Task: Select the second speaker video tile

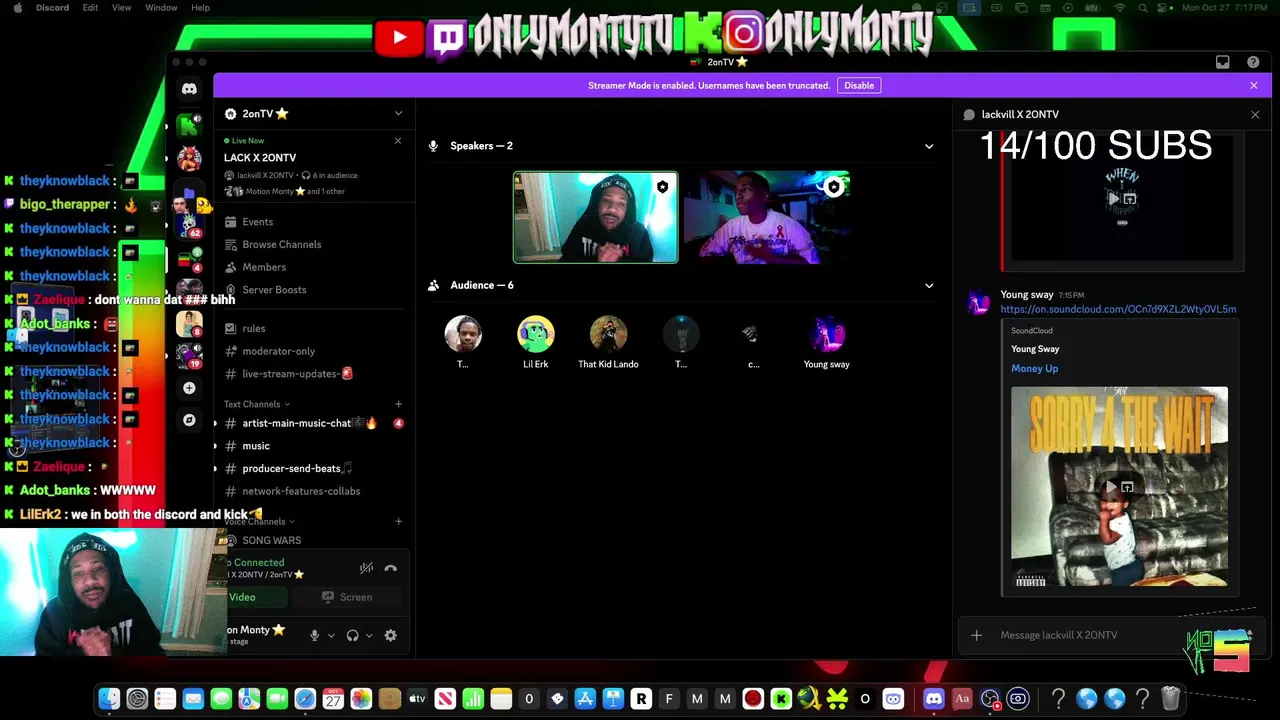Action: tap(767, 218)
